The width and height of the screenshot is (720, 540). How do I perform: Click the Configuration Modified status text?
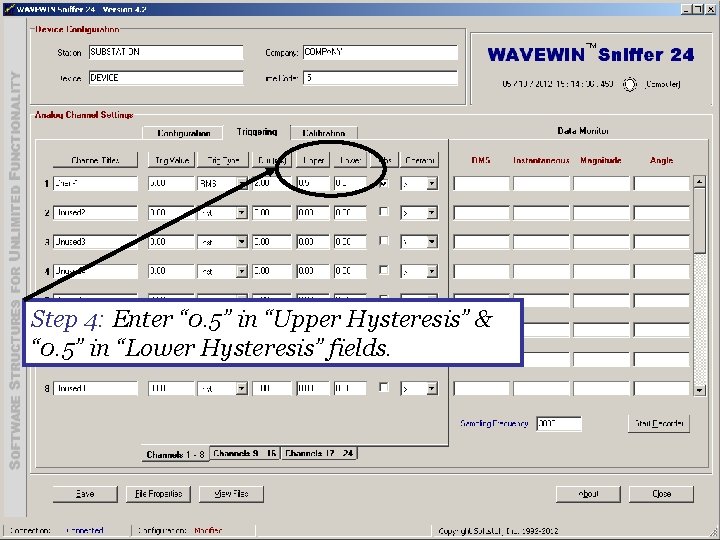[x=180, y=531]
